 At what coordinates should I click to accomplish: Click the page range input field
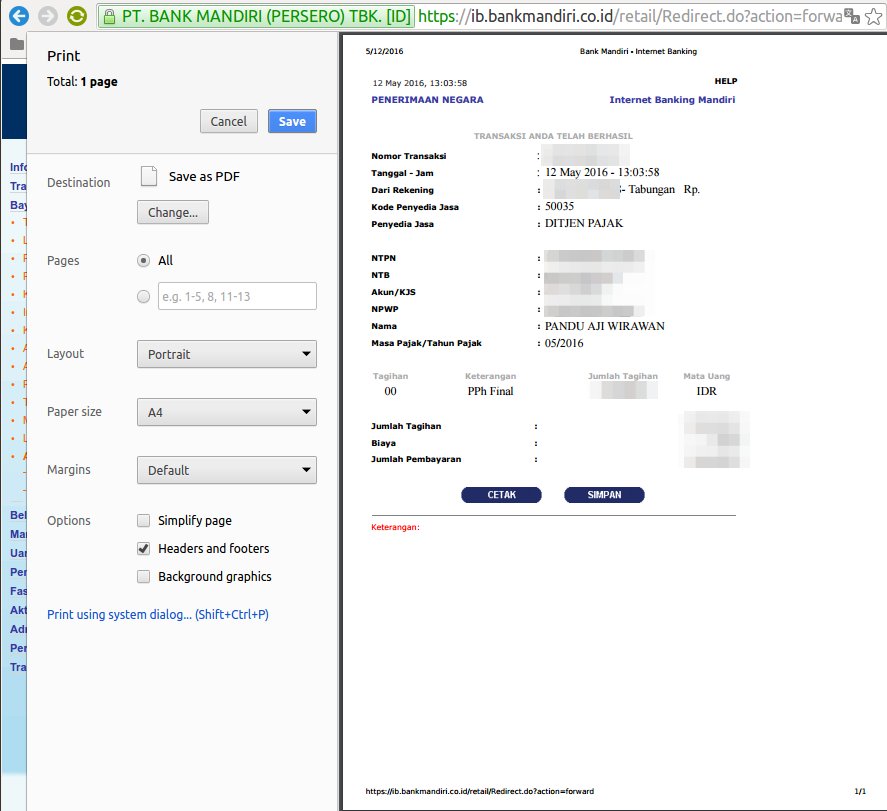click(x=237, y=296)
